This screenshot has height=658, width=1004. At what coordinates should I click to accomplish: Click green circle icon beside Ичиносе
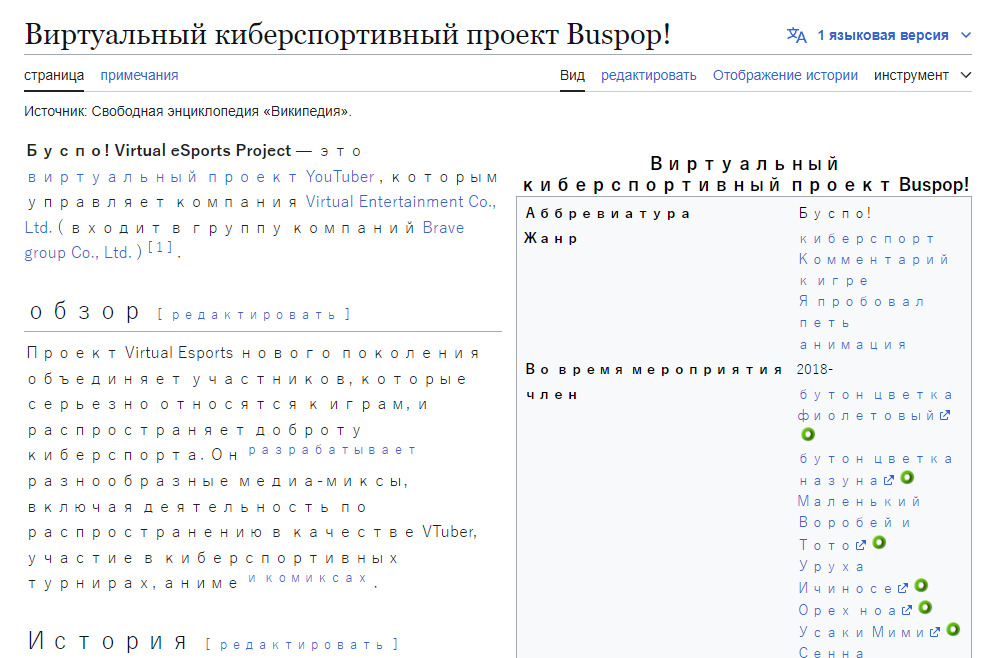(x=921, y=586)
